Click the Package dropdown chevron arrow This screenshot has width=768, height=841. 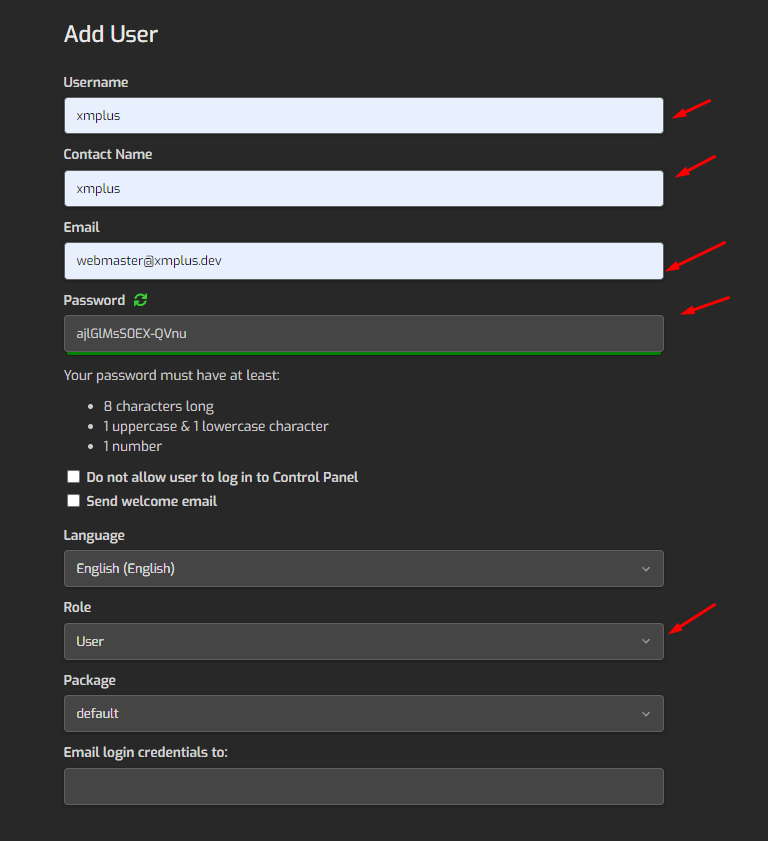tap(645, 714)
